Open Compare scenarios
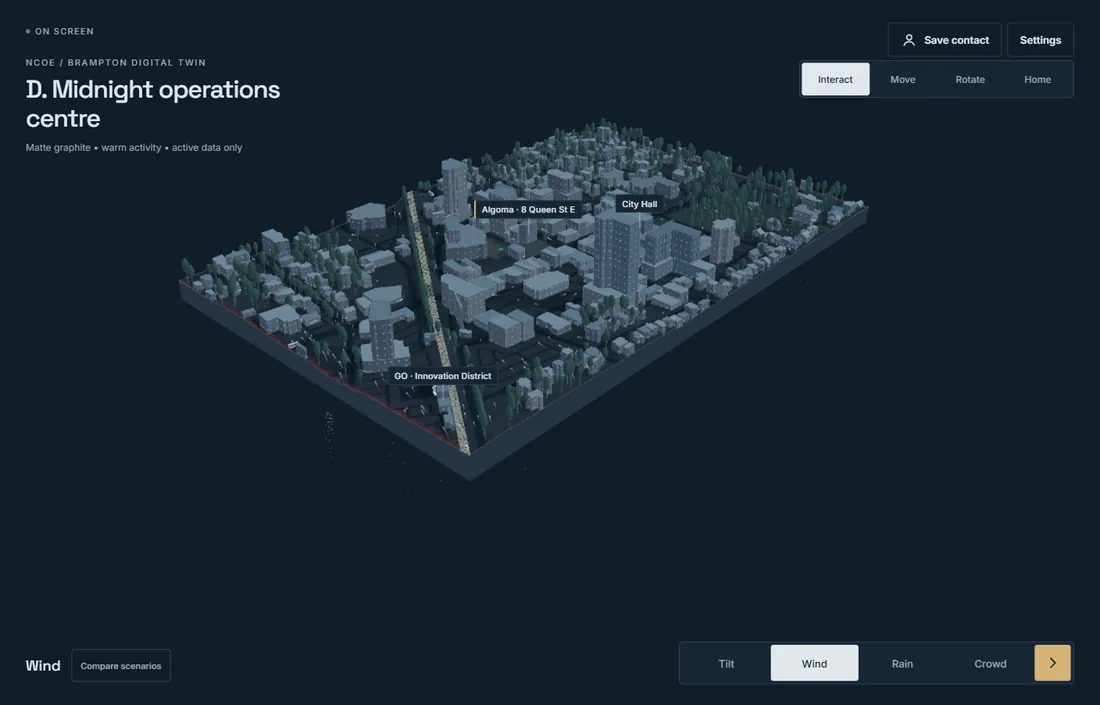This screenshot has width=1100, height=705. pyautogui.click(x=121, y=666)
